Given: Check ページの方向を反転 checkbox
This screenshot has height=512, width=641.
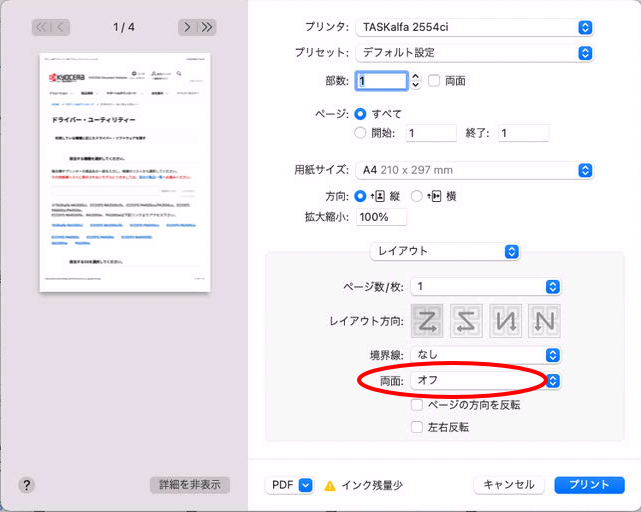Looking at the screenshot, I should pos(417,405).
